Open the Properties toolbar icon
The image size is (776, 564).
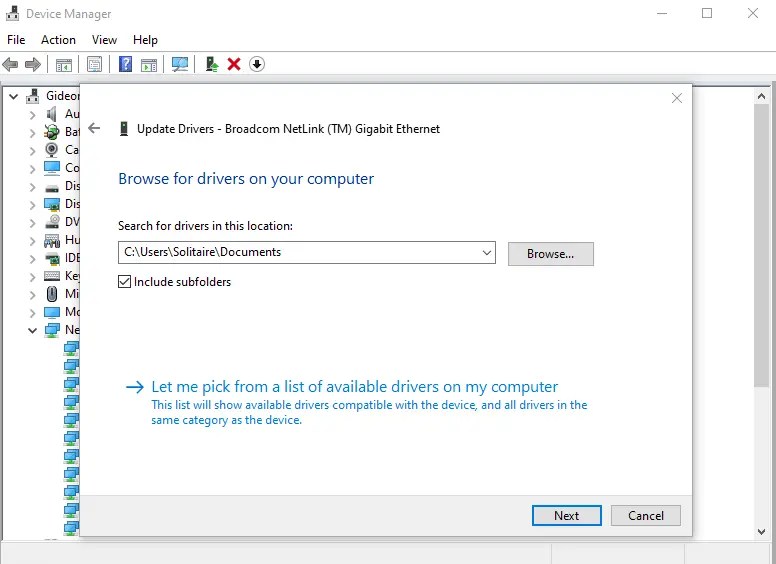(94, 64)
